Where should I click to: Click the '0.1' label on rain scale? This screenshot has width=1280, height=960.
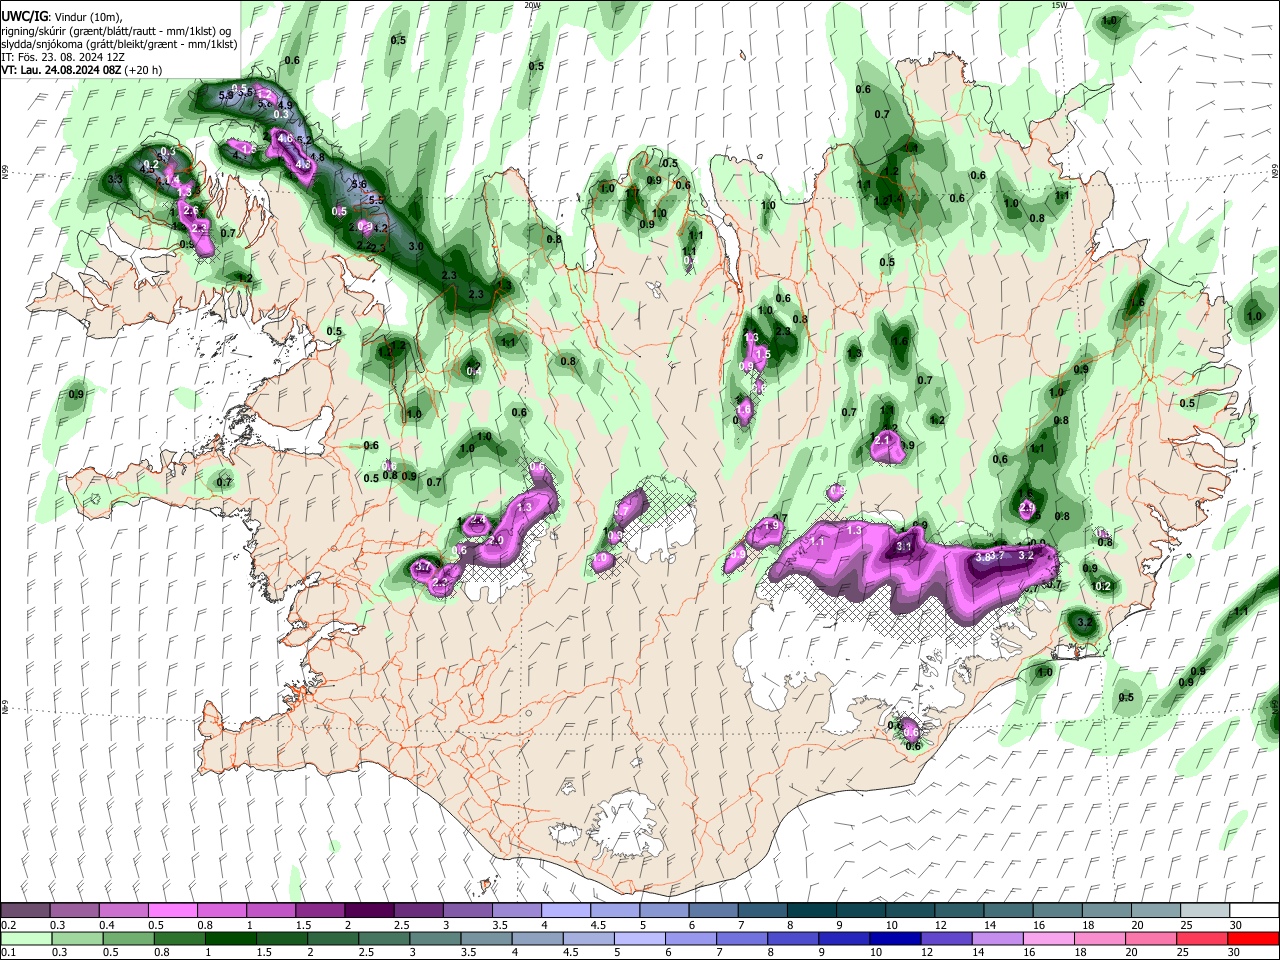(9, 952)
